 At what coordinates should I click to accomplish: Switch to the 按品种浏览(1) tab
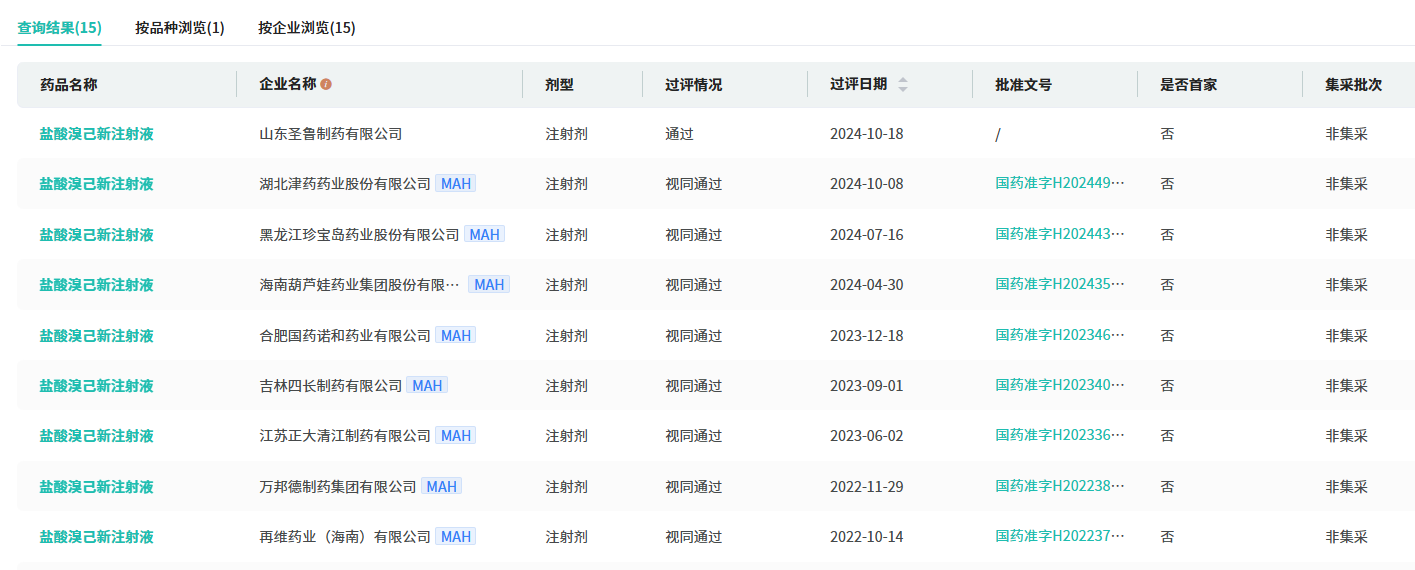point(180,28)
